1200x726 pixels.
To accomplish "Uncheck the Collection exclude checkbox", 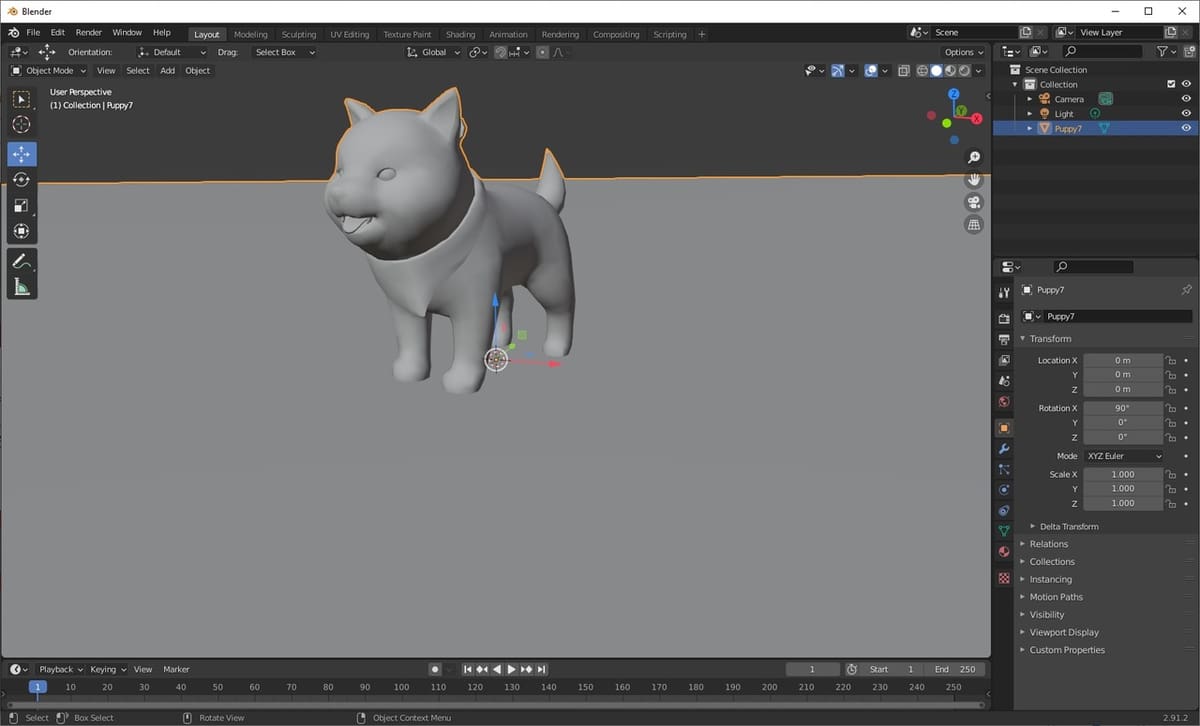I will 1171,84.
